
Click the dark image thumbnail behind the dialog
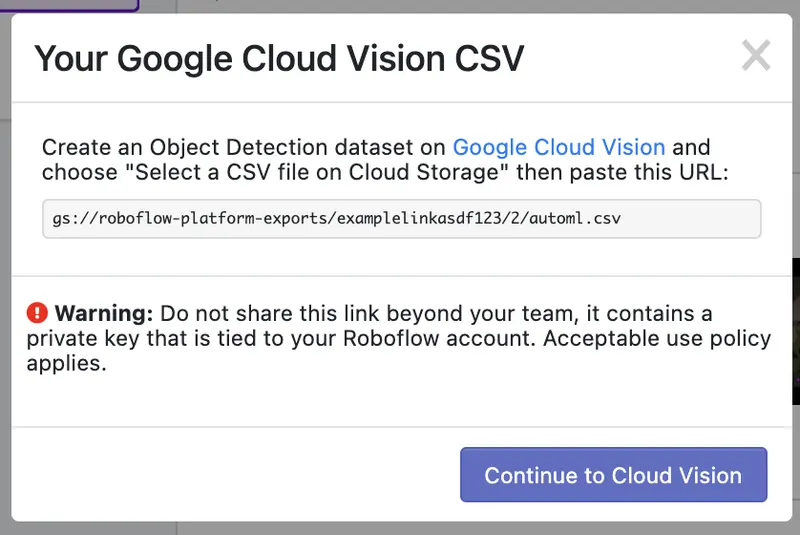[796, 332]
